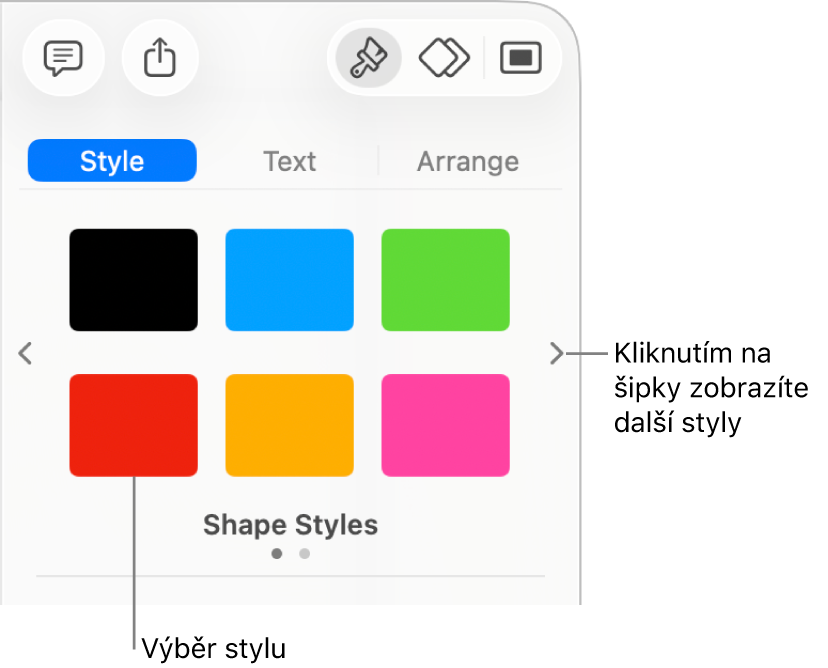Select the animate/transitions inspector icon
This screenshot has height=668, width=828.
tap(442, 58)
